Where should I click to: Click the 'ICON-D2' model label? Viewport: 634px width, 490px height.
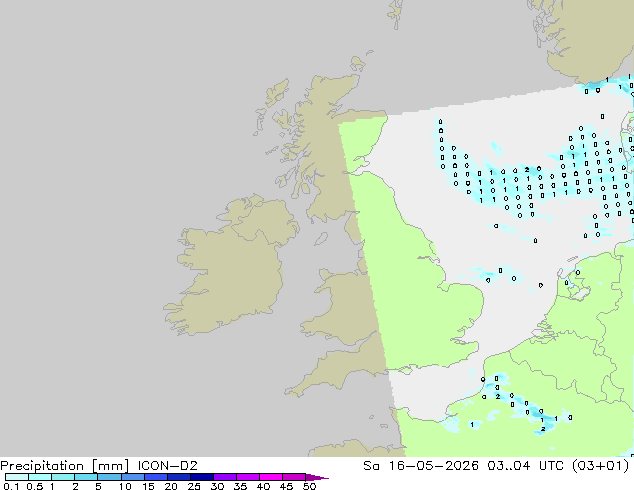(167, 466)
